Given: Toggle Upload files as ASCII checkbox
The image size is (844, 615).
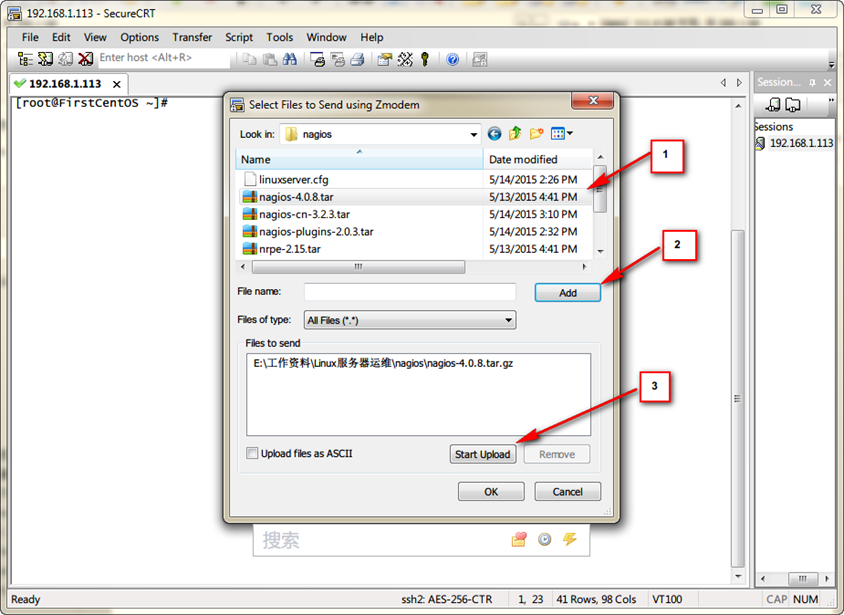Looking at the screenshot, I should [x=252, y=453].
